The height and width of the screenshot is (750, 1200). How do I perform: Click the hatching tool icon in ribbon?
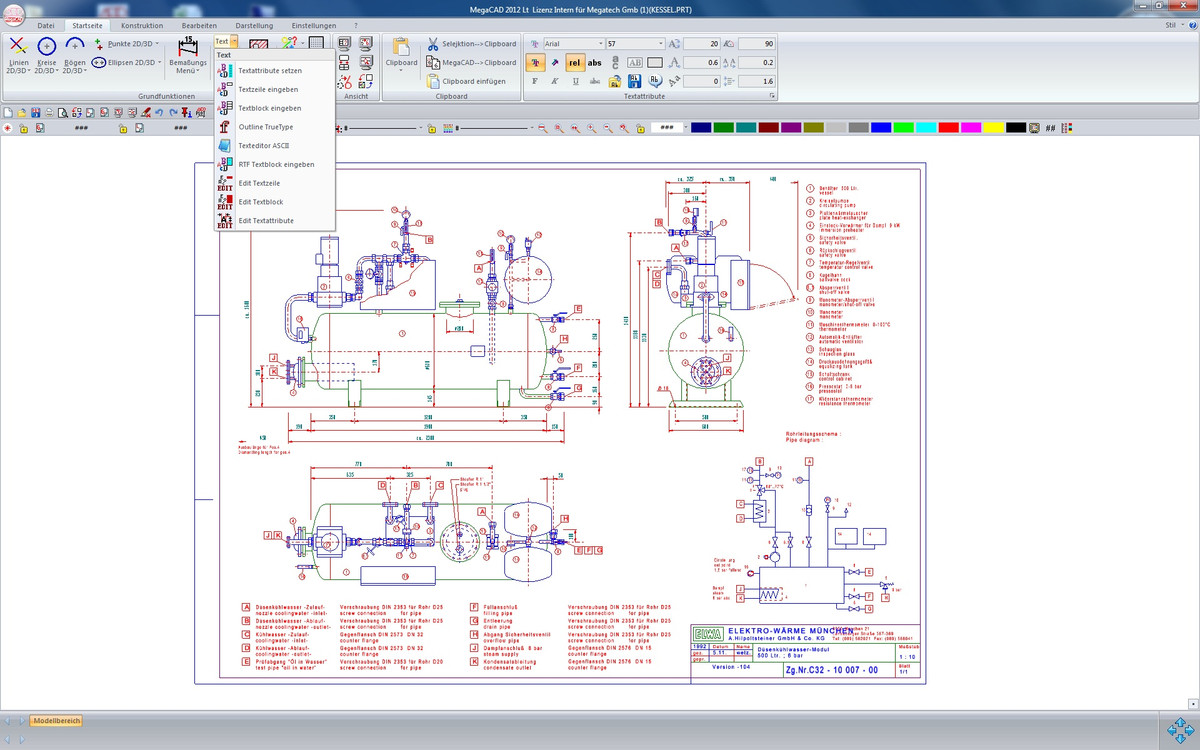[259, 44]
